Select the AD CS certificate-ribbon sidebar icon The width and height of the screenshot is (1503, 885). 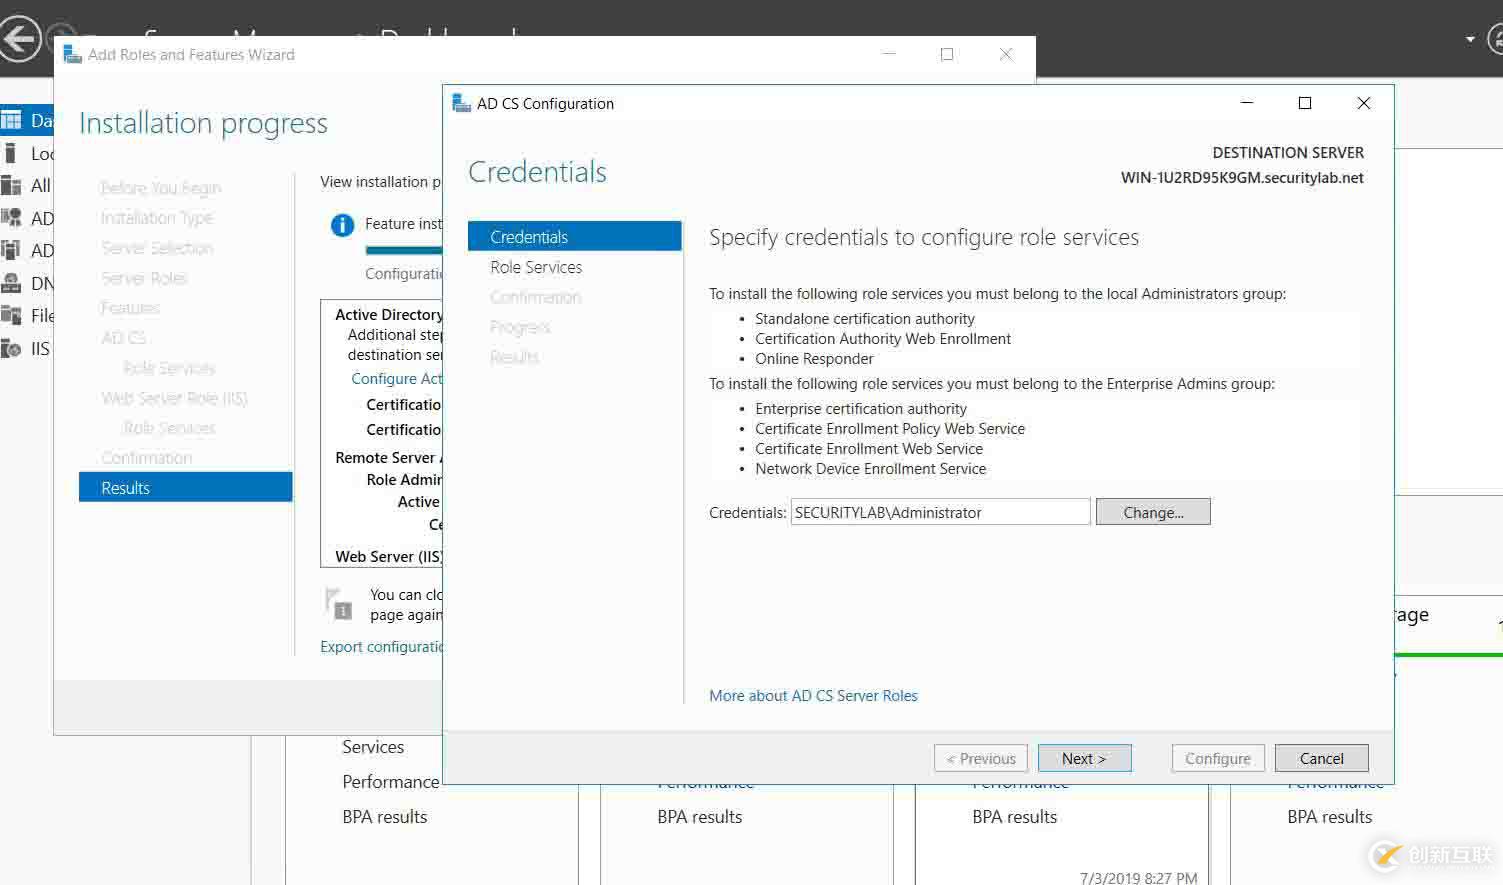pyautogui.click(x=11, y=218)
